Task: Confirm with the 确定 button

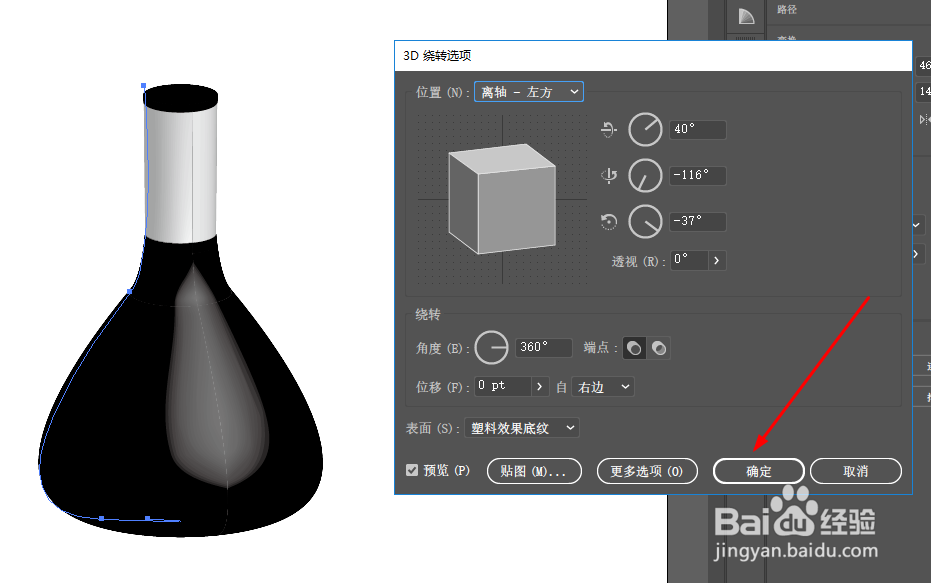Action: click(x=759, y=471)
